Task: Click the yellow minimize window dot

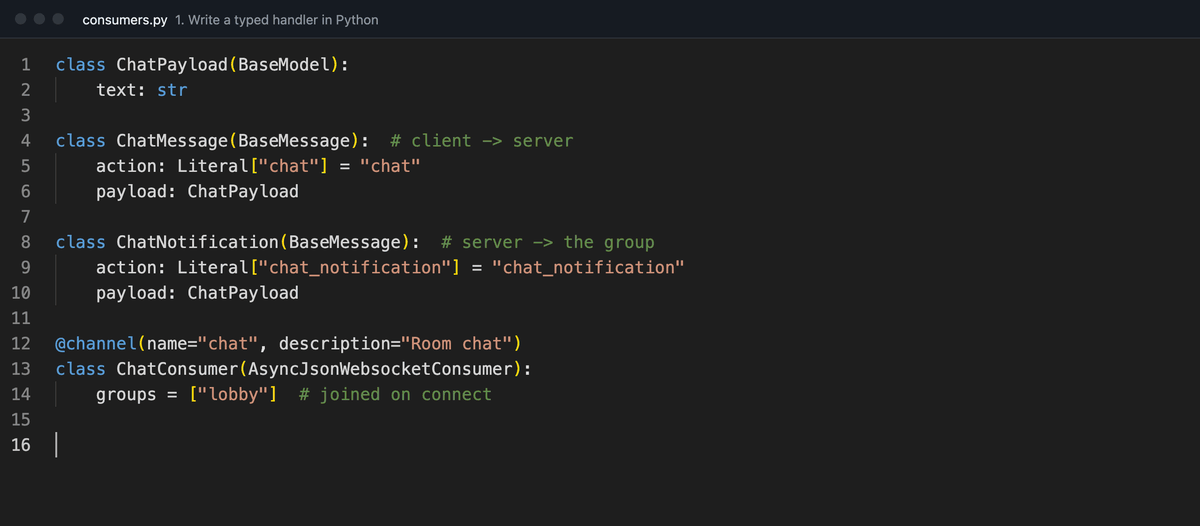Action: [40, 19]
